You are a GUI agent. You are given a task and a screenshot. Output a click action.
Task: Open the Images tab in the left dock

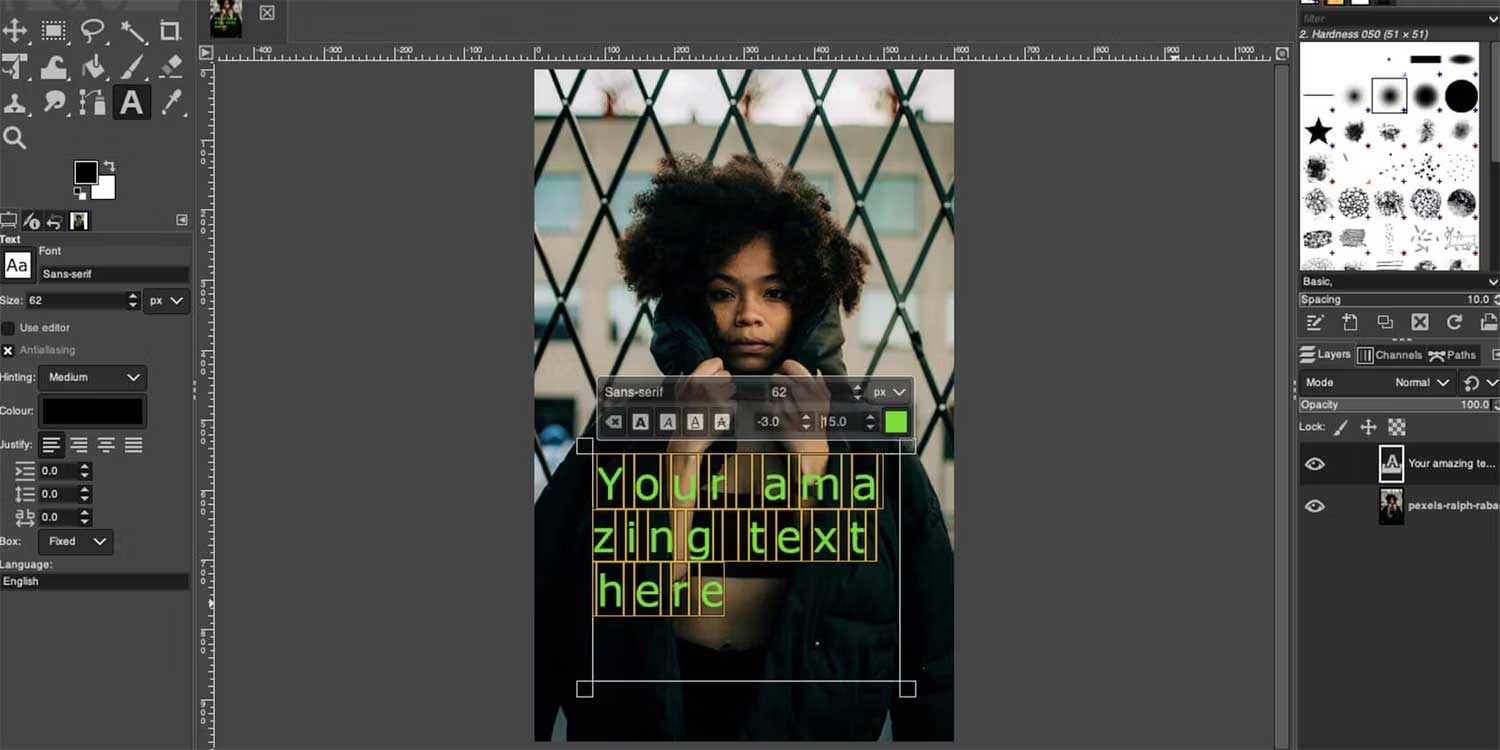pyautogui.click(x=79, y=221)
